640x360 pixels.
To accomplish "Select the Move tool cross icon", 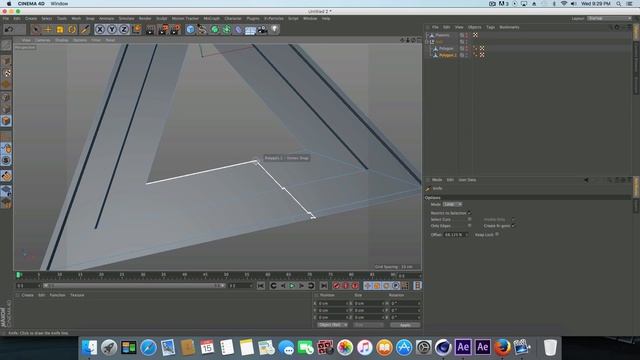I will coord(48,29).
